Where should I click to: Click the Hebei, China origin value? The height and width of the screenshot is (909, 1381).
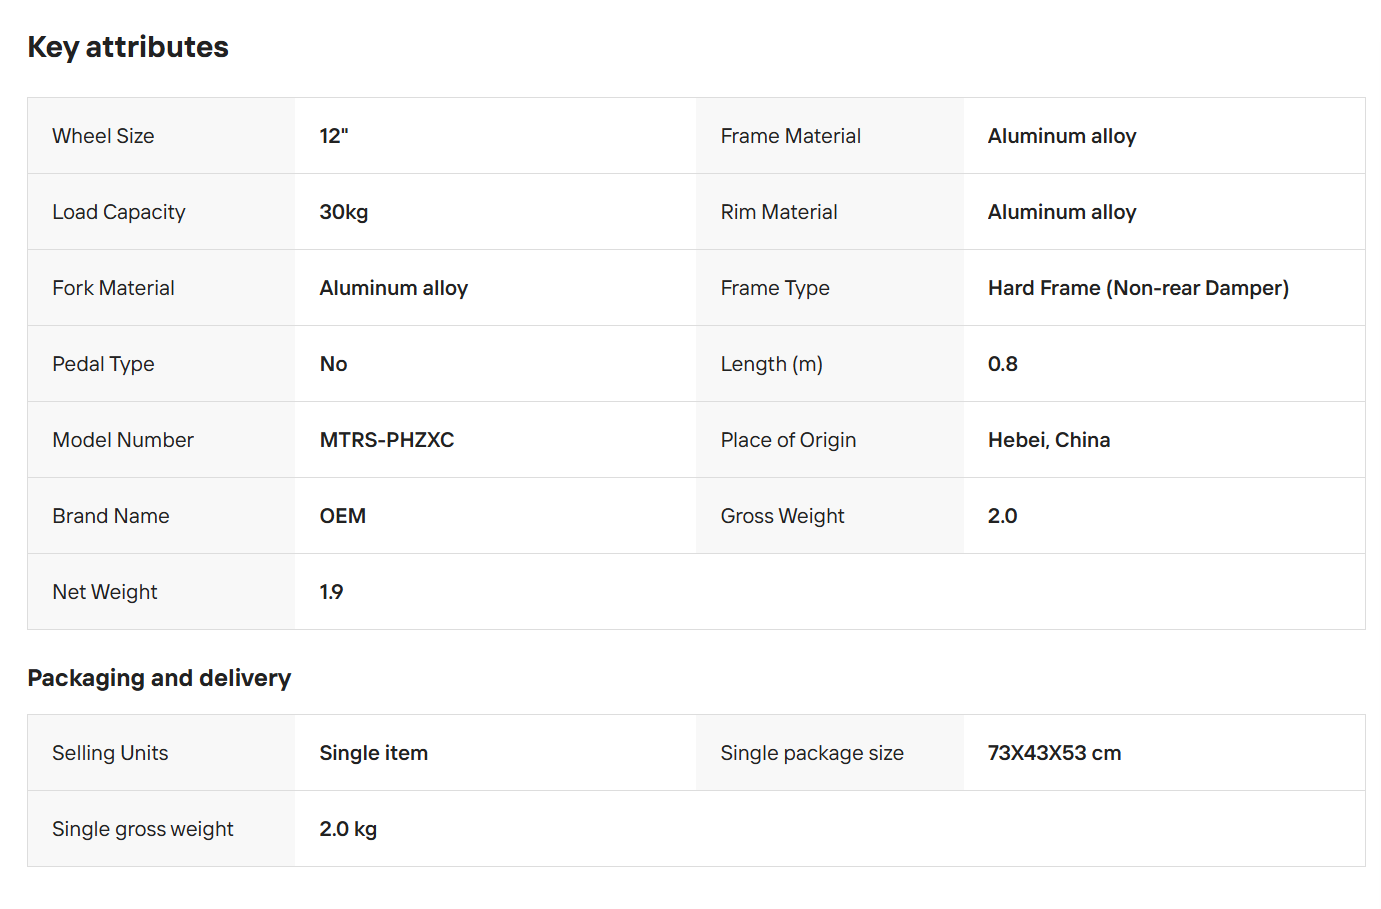(x=1049, y=440)
